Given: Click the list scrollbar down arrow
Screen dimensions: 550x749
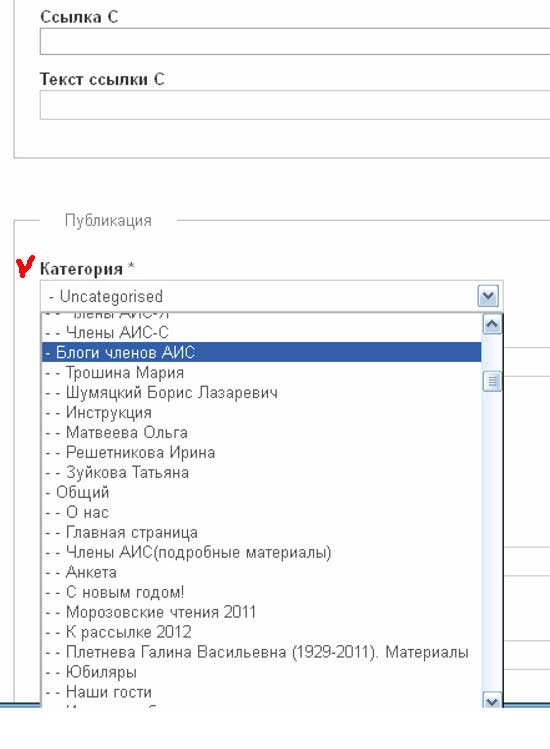Looking at the screenshot, I should pos(492,700).
